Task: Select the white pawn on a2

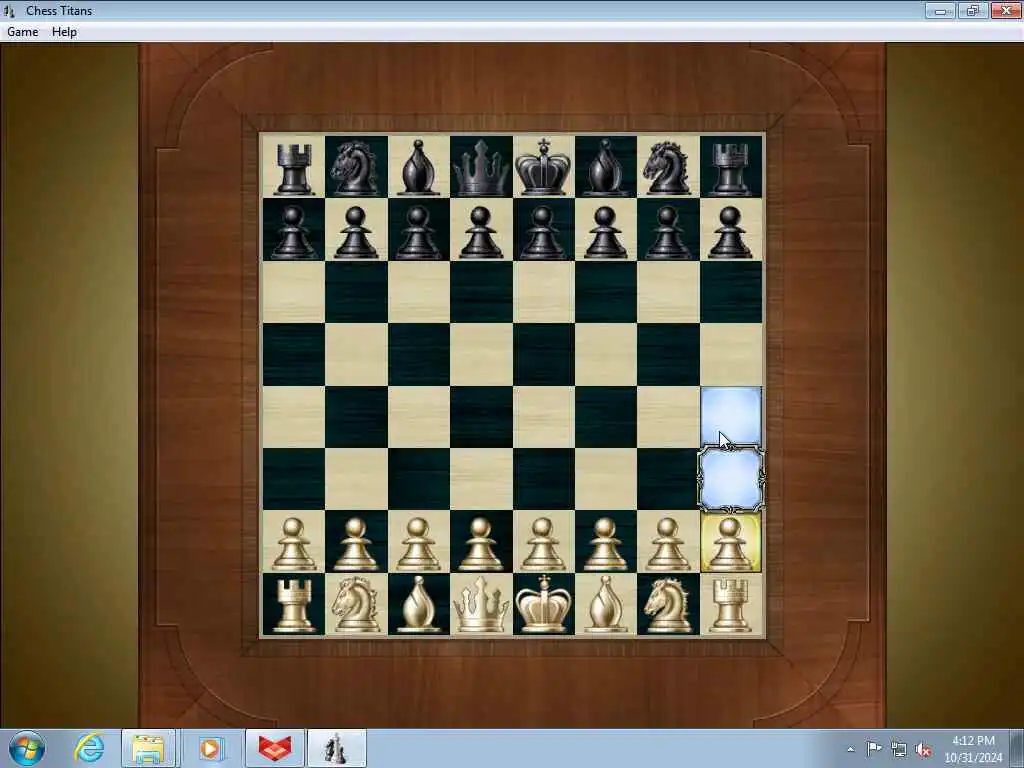Action: (x=293, y=543)
